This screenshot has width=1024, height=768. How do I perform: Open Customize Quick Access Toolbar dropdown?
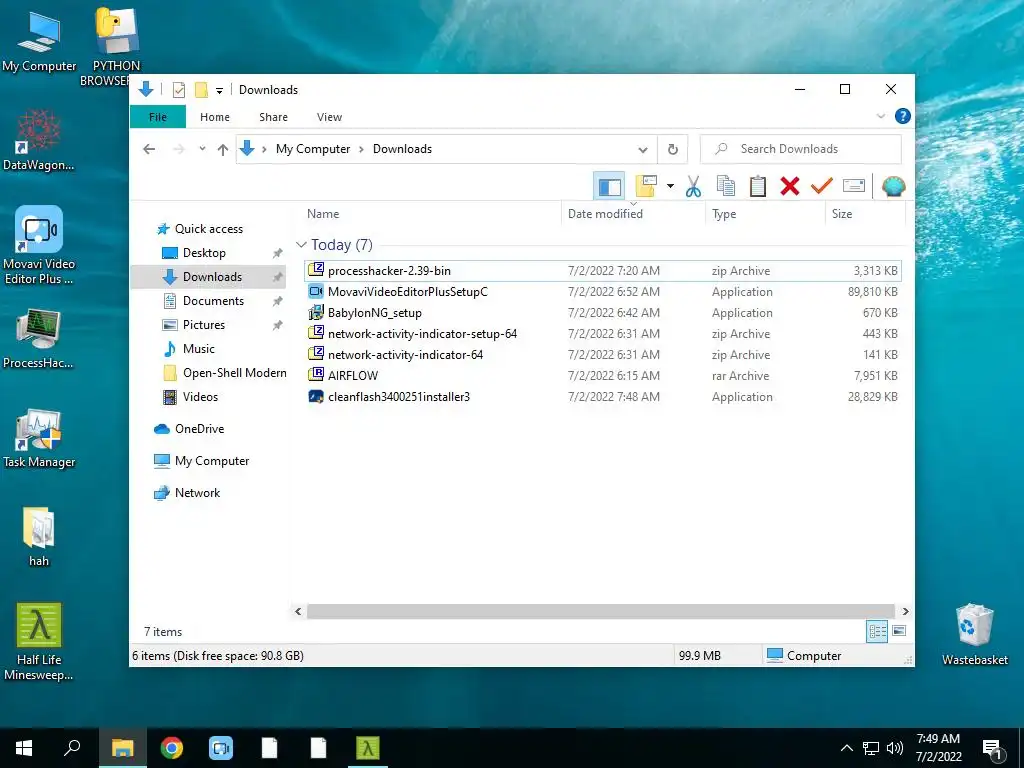(219, 91)
